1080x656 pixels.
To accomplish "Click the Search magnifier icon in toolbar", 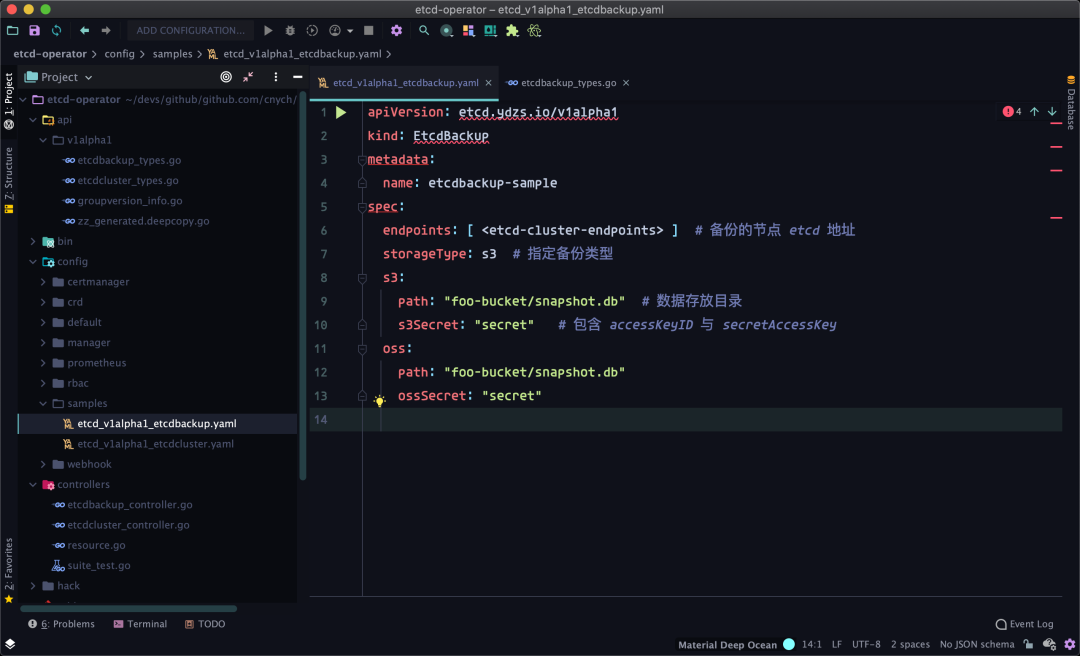I will (424, 31).
